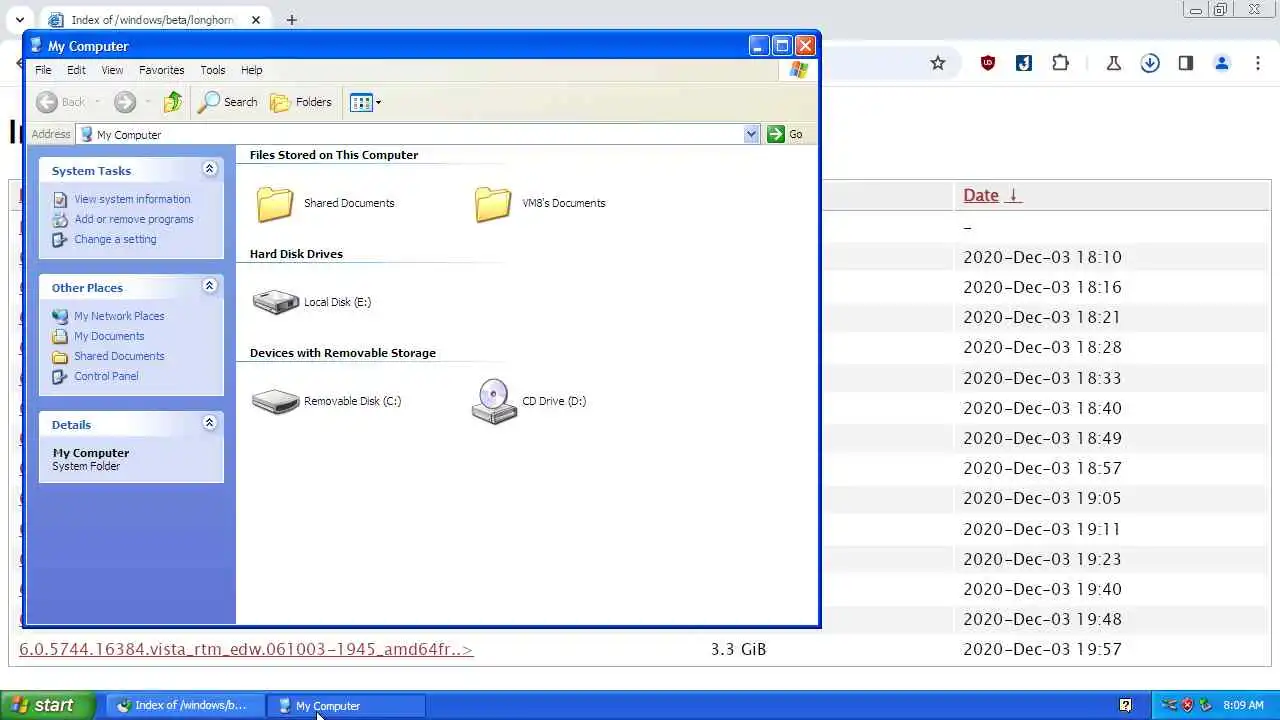Open Shared Documents in Other Places
The height and width of the screenshot is (720, 1280).
click(x=119, y=356)
